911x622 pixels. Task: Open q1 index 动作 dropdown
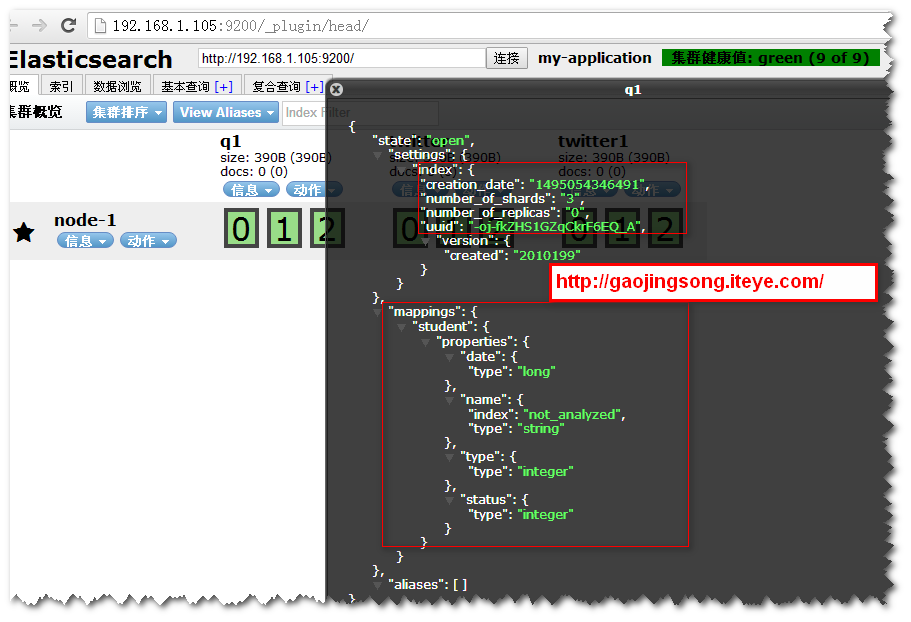click(314, 189)
